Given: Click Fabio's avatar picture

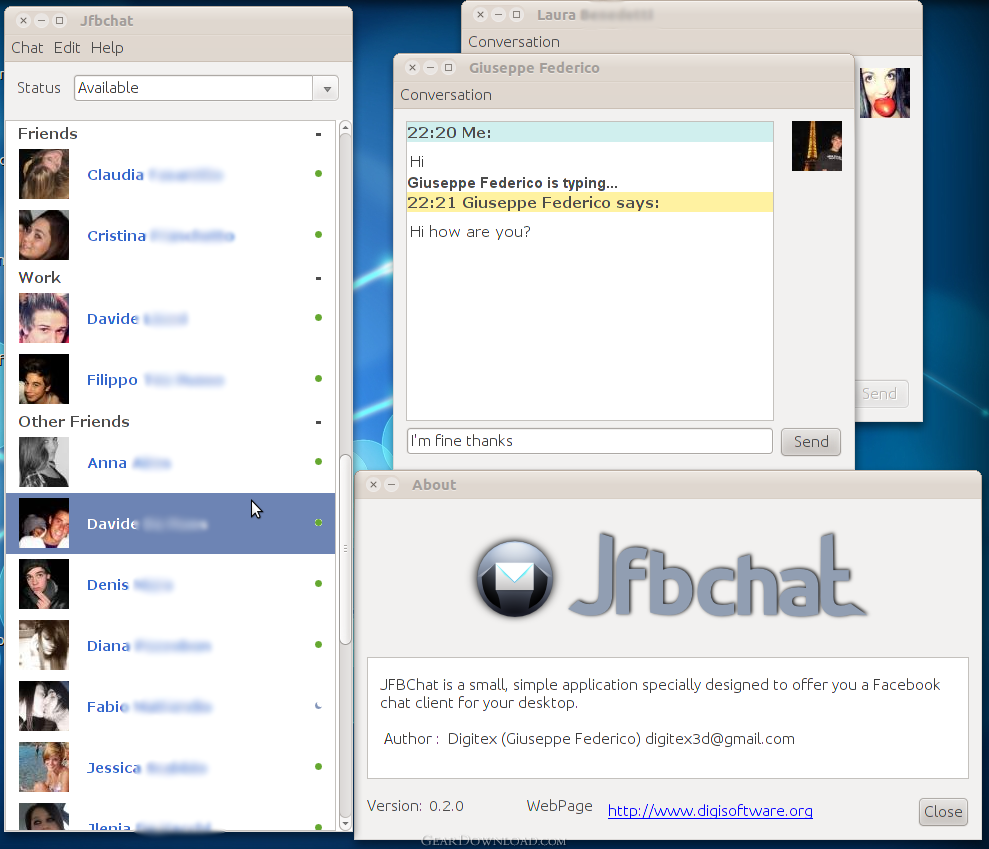Looking at the screenshot, I should 44,706.
